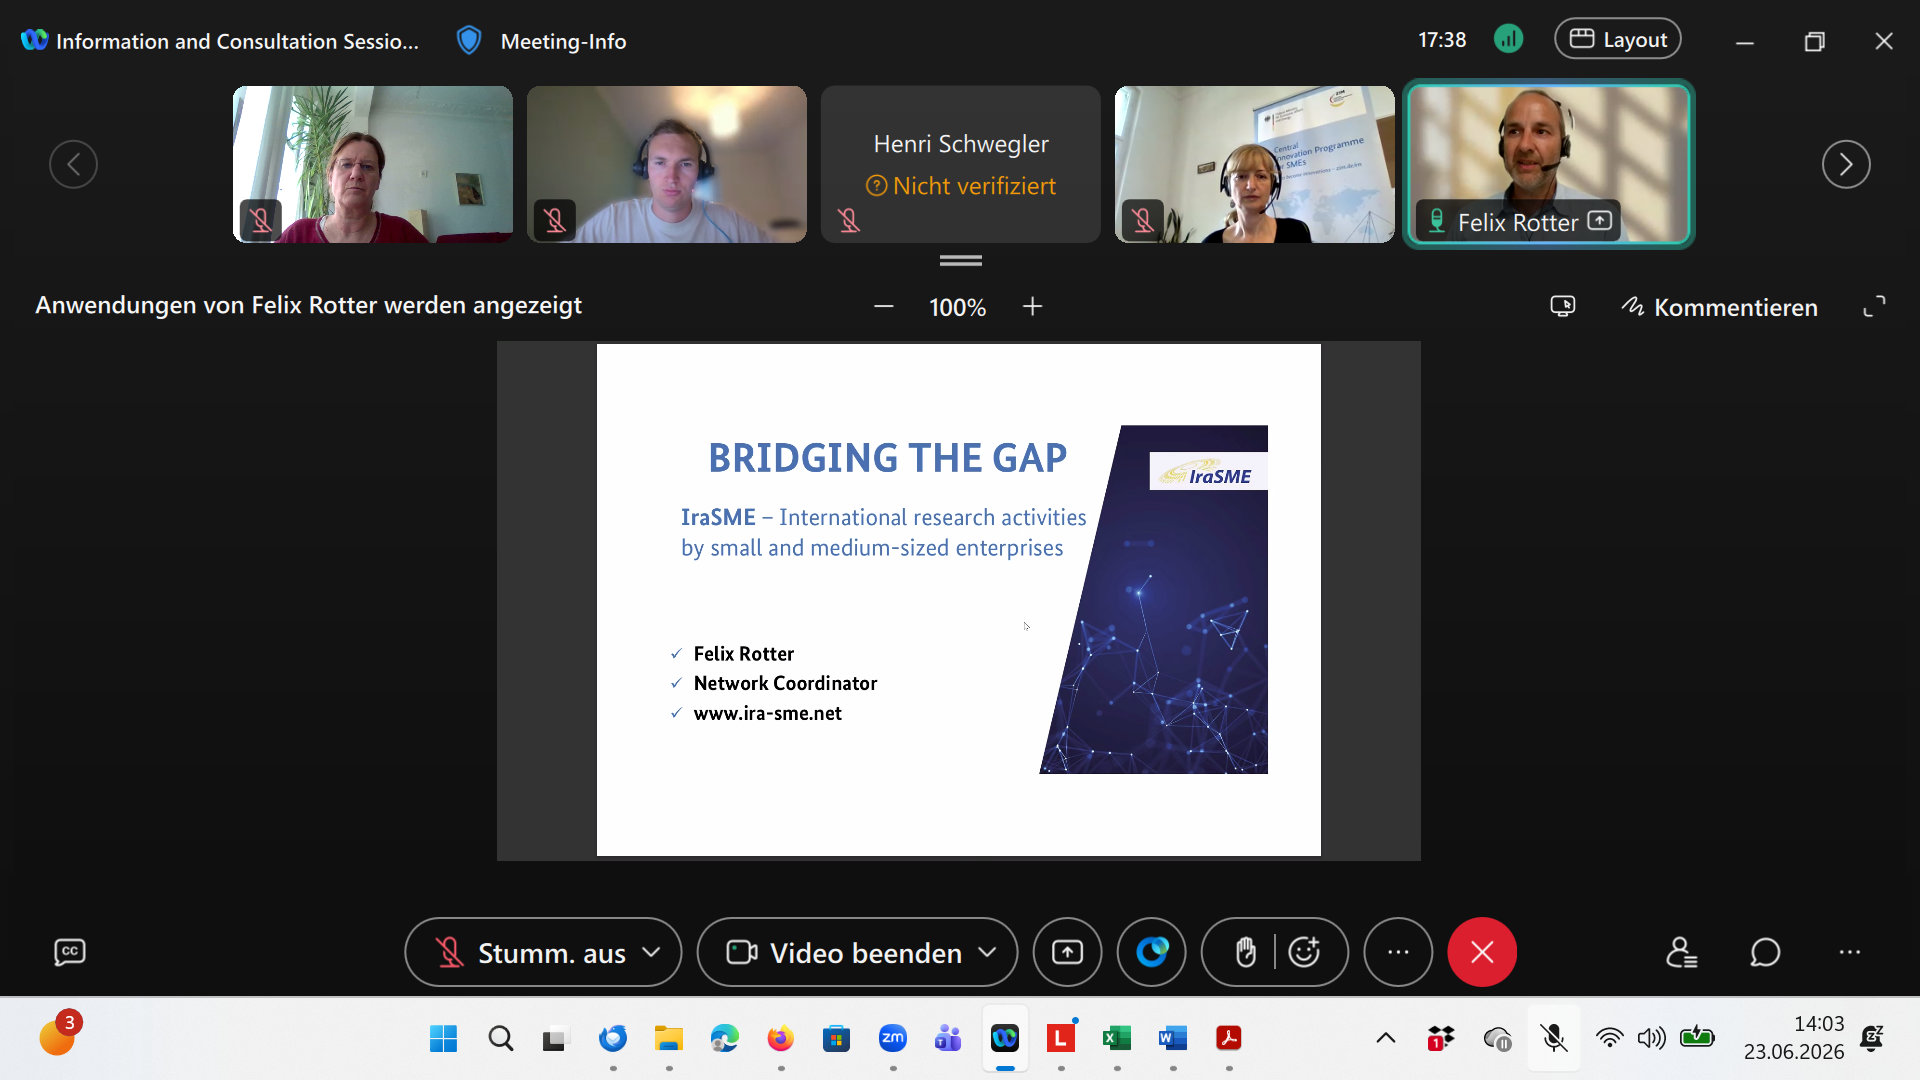This screenshot has width=1920, height=1080.
Task: Toggle the Stumm. aus mute button
Action: [531, 952]
